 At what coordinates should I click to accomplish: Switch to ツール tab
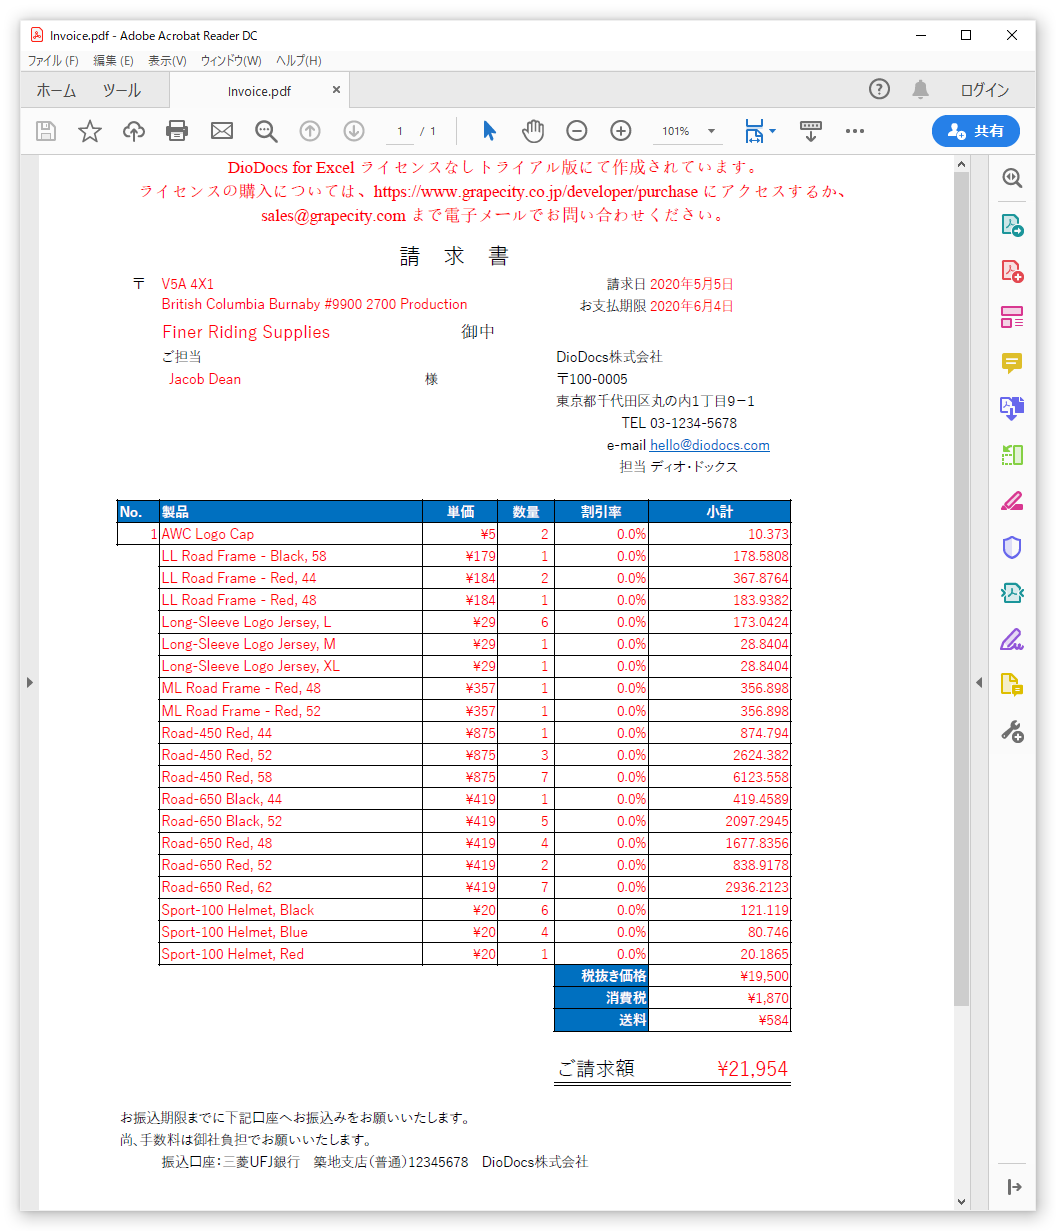(x=122, y=90)
